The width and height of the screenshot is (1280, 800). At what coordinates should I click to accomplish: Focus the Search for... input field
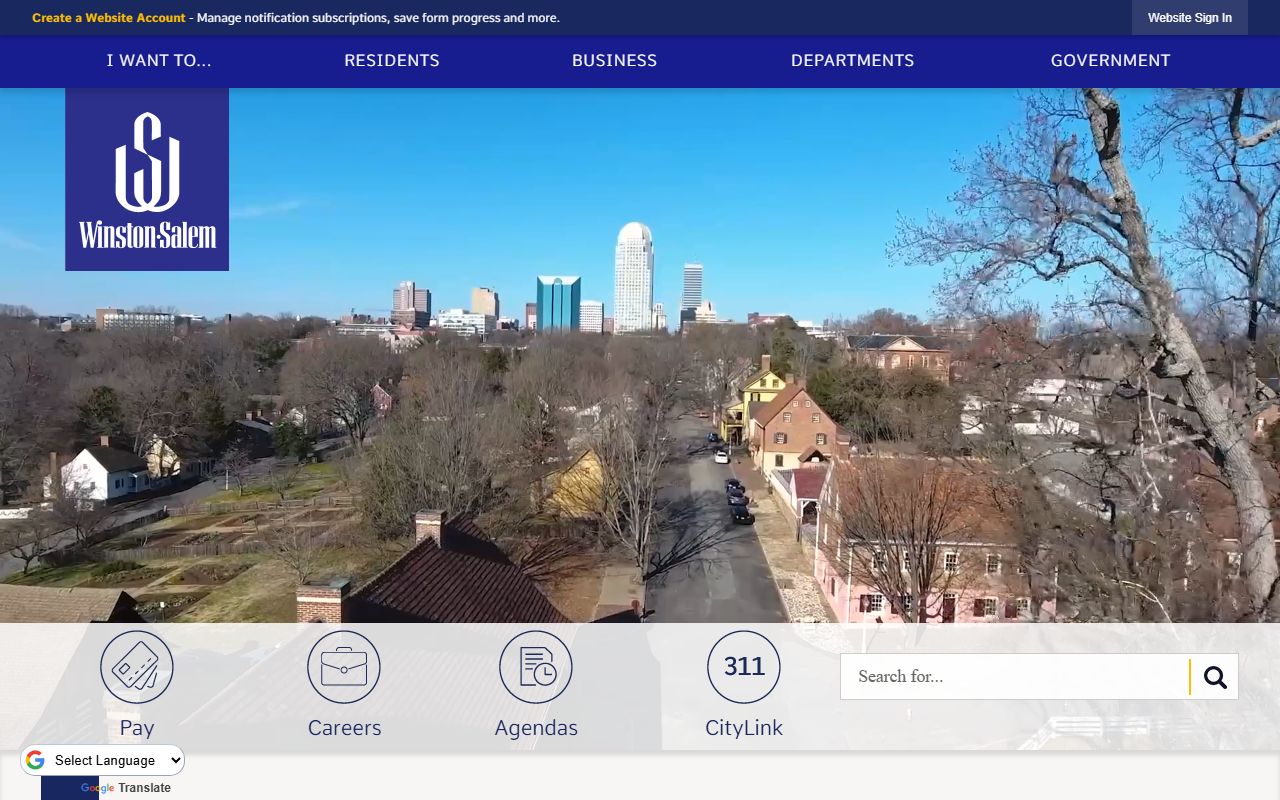(1015, 677)
